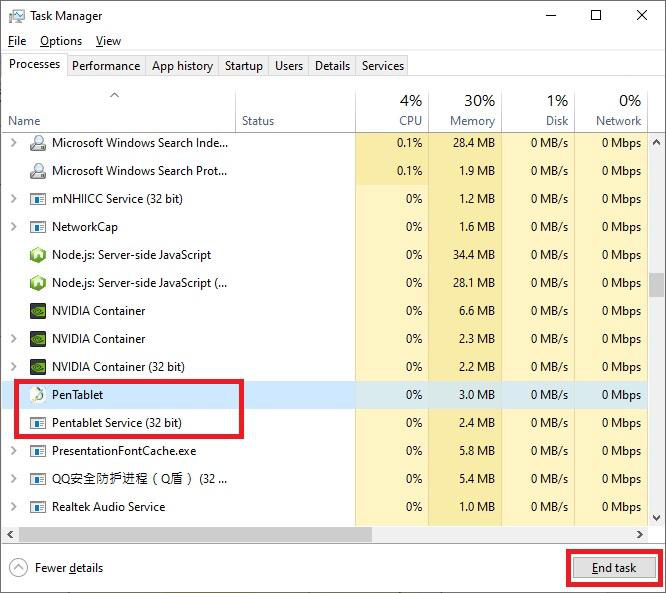Click the 28.4 MB memory value

[474, 143]
